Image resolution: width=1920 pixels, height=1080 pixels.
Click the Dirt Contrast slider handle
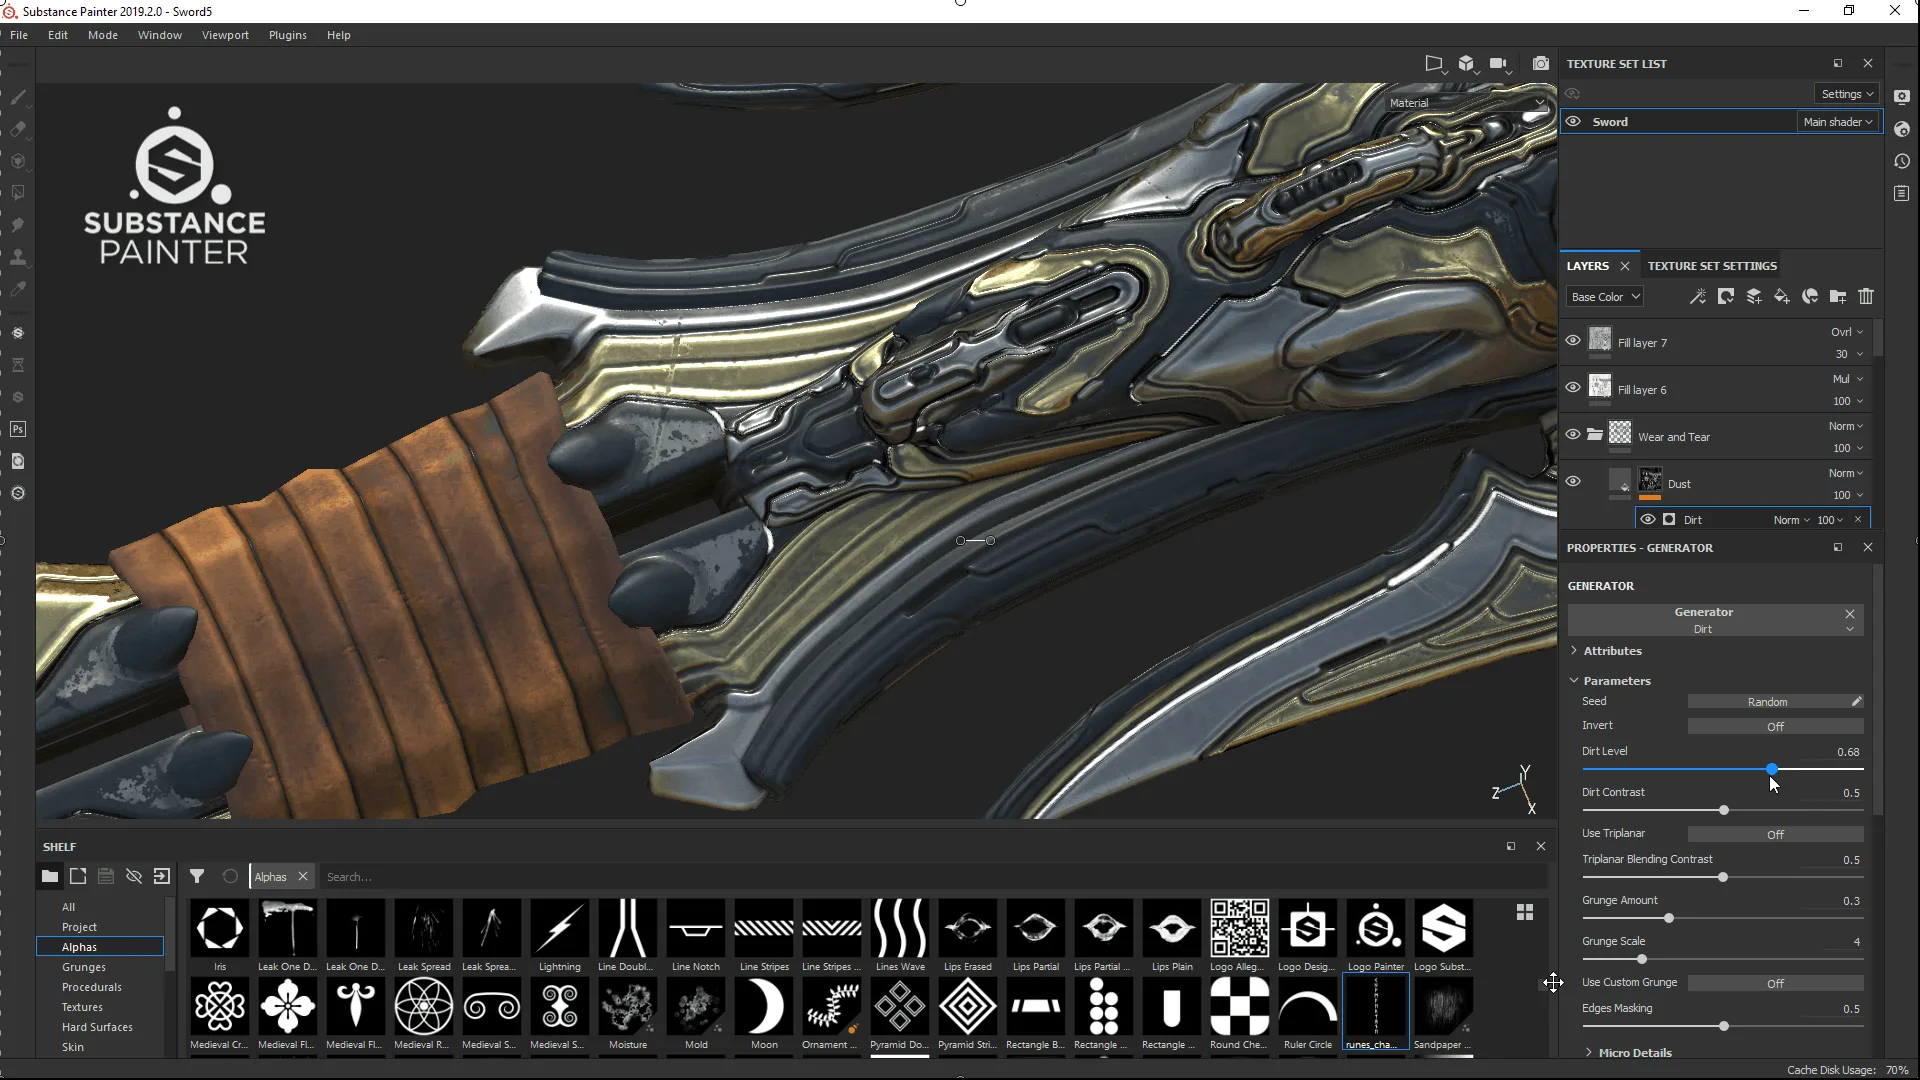tap(1724, 810)
